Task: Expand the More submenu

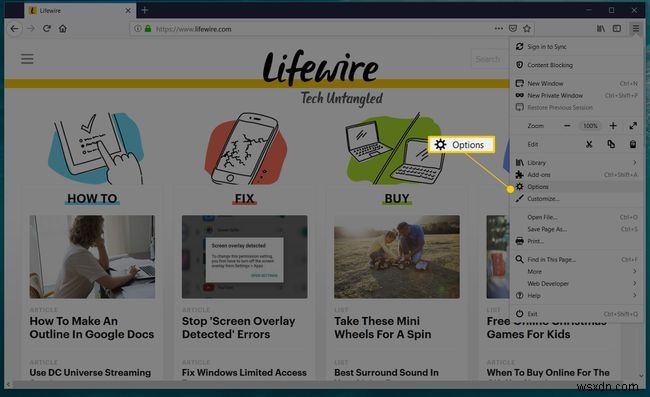Action: (576, 271)
